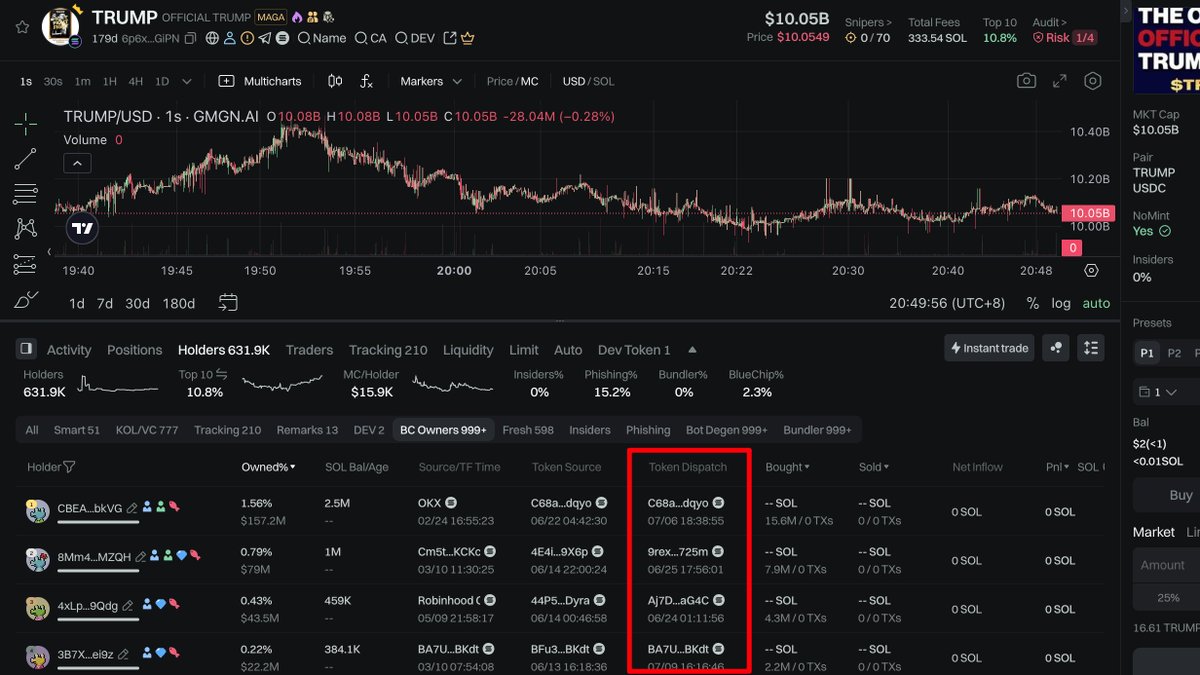This screenshot has width=1200, height=675.
Task: Expand the chart to fullscreen mode
Action: [x=1059, y=80]
